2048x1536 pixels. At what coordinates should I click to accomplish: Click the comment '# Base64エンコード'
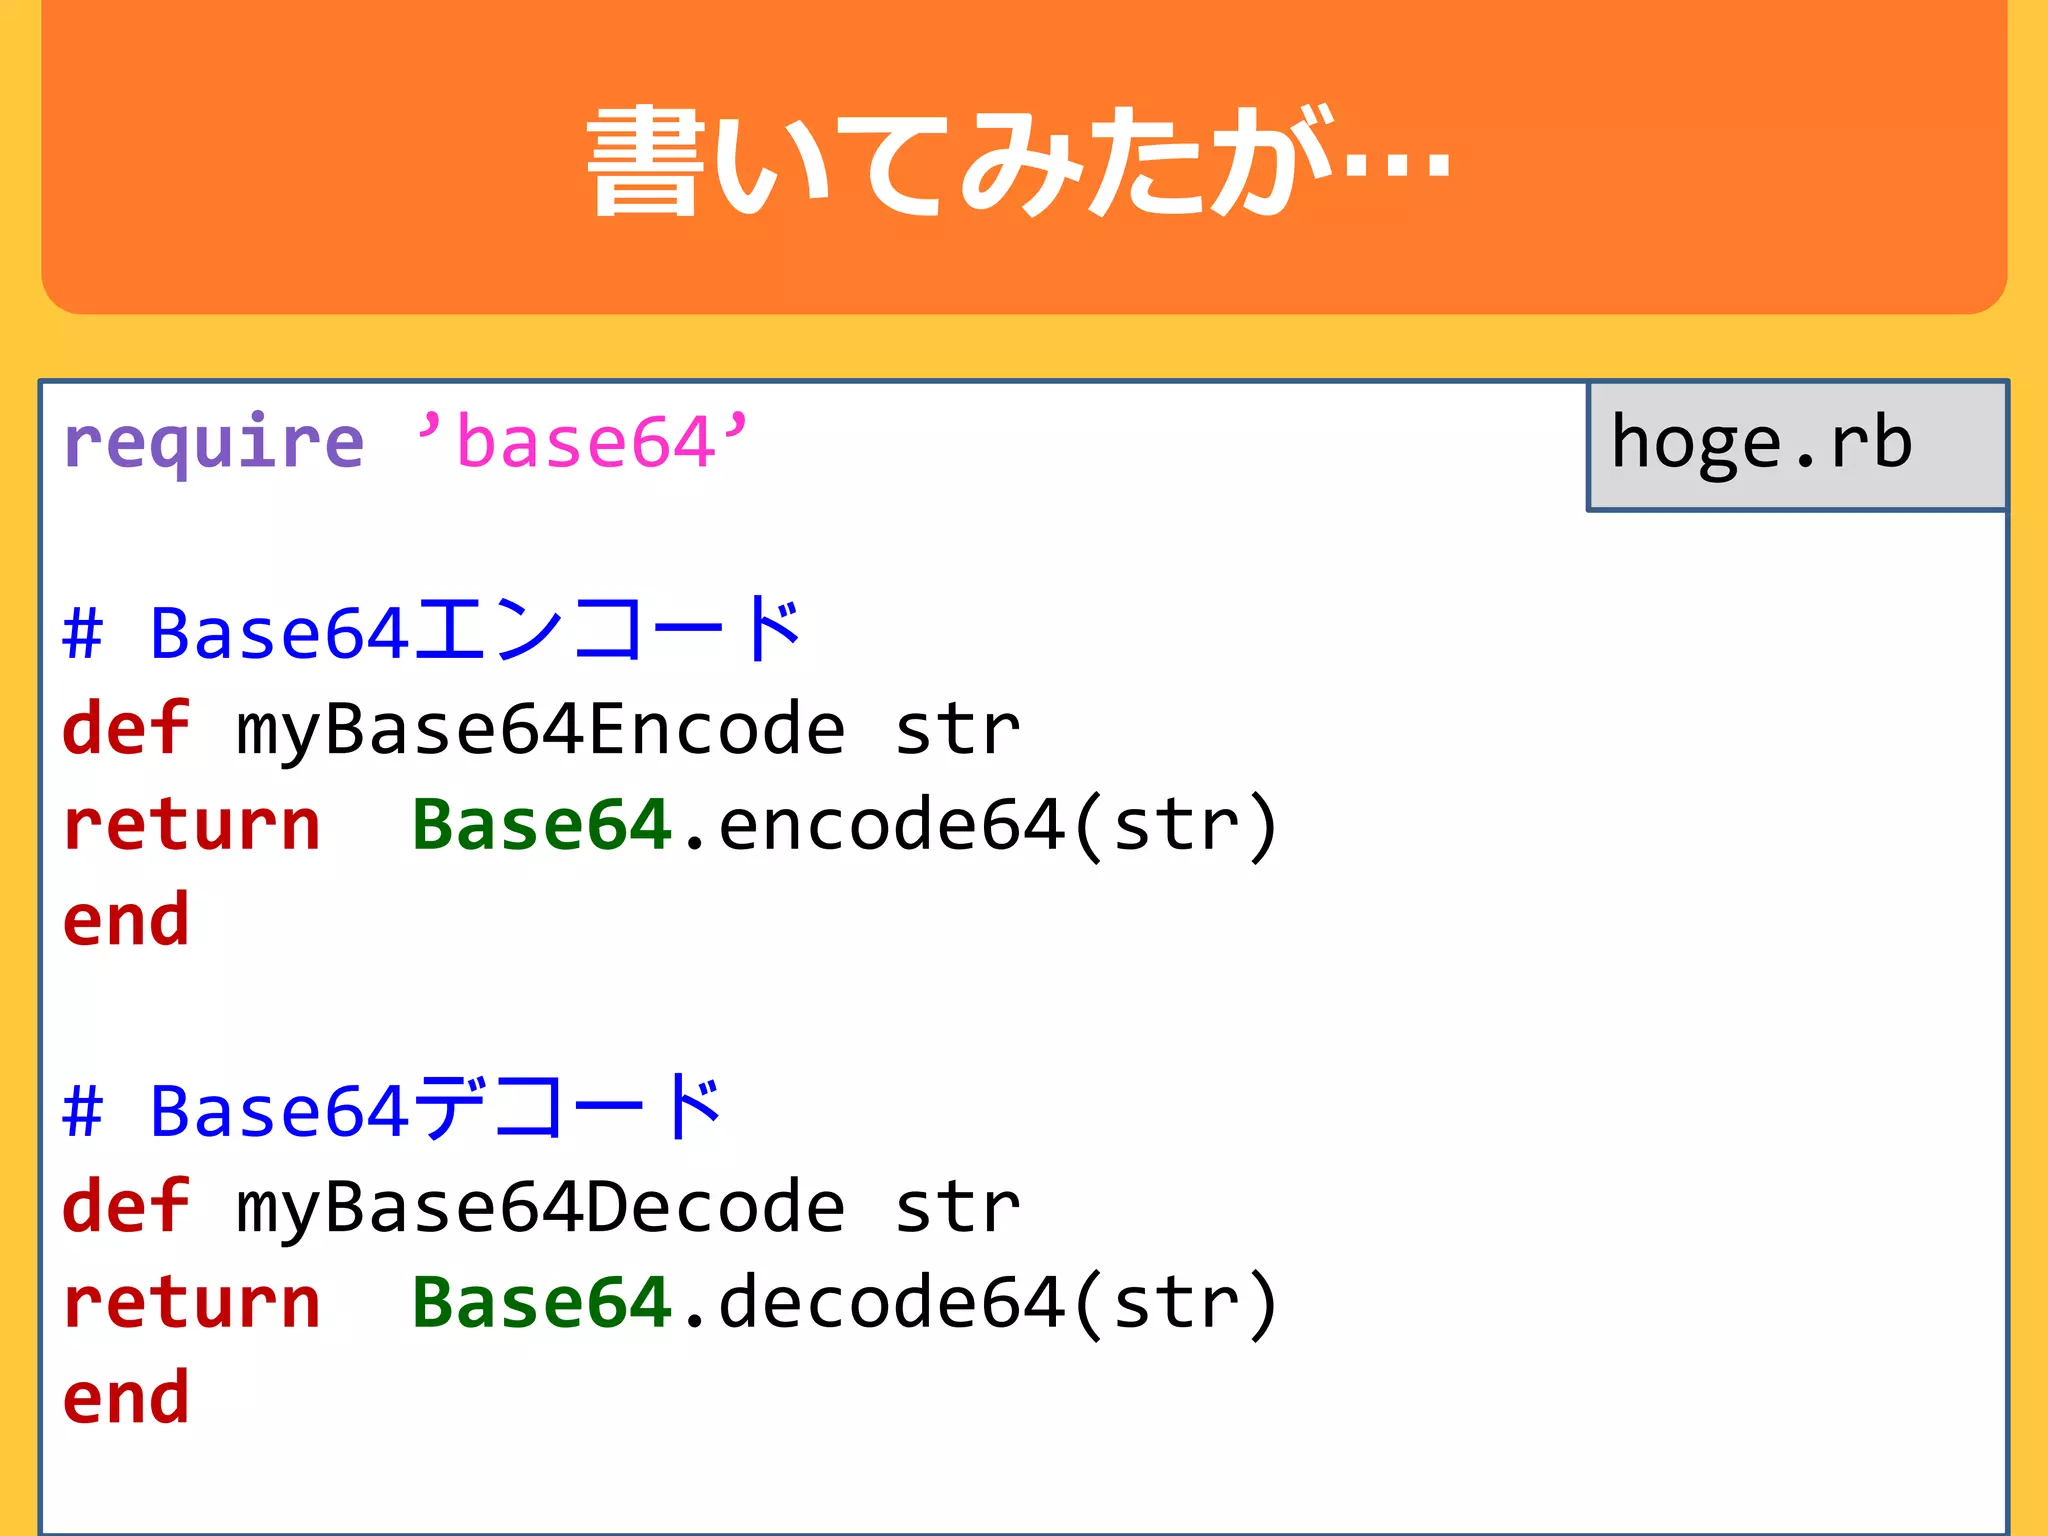click(x=432, y=631)
